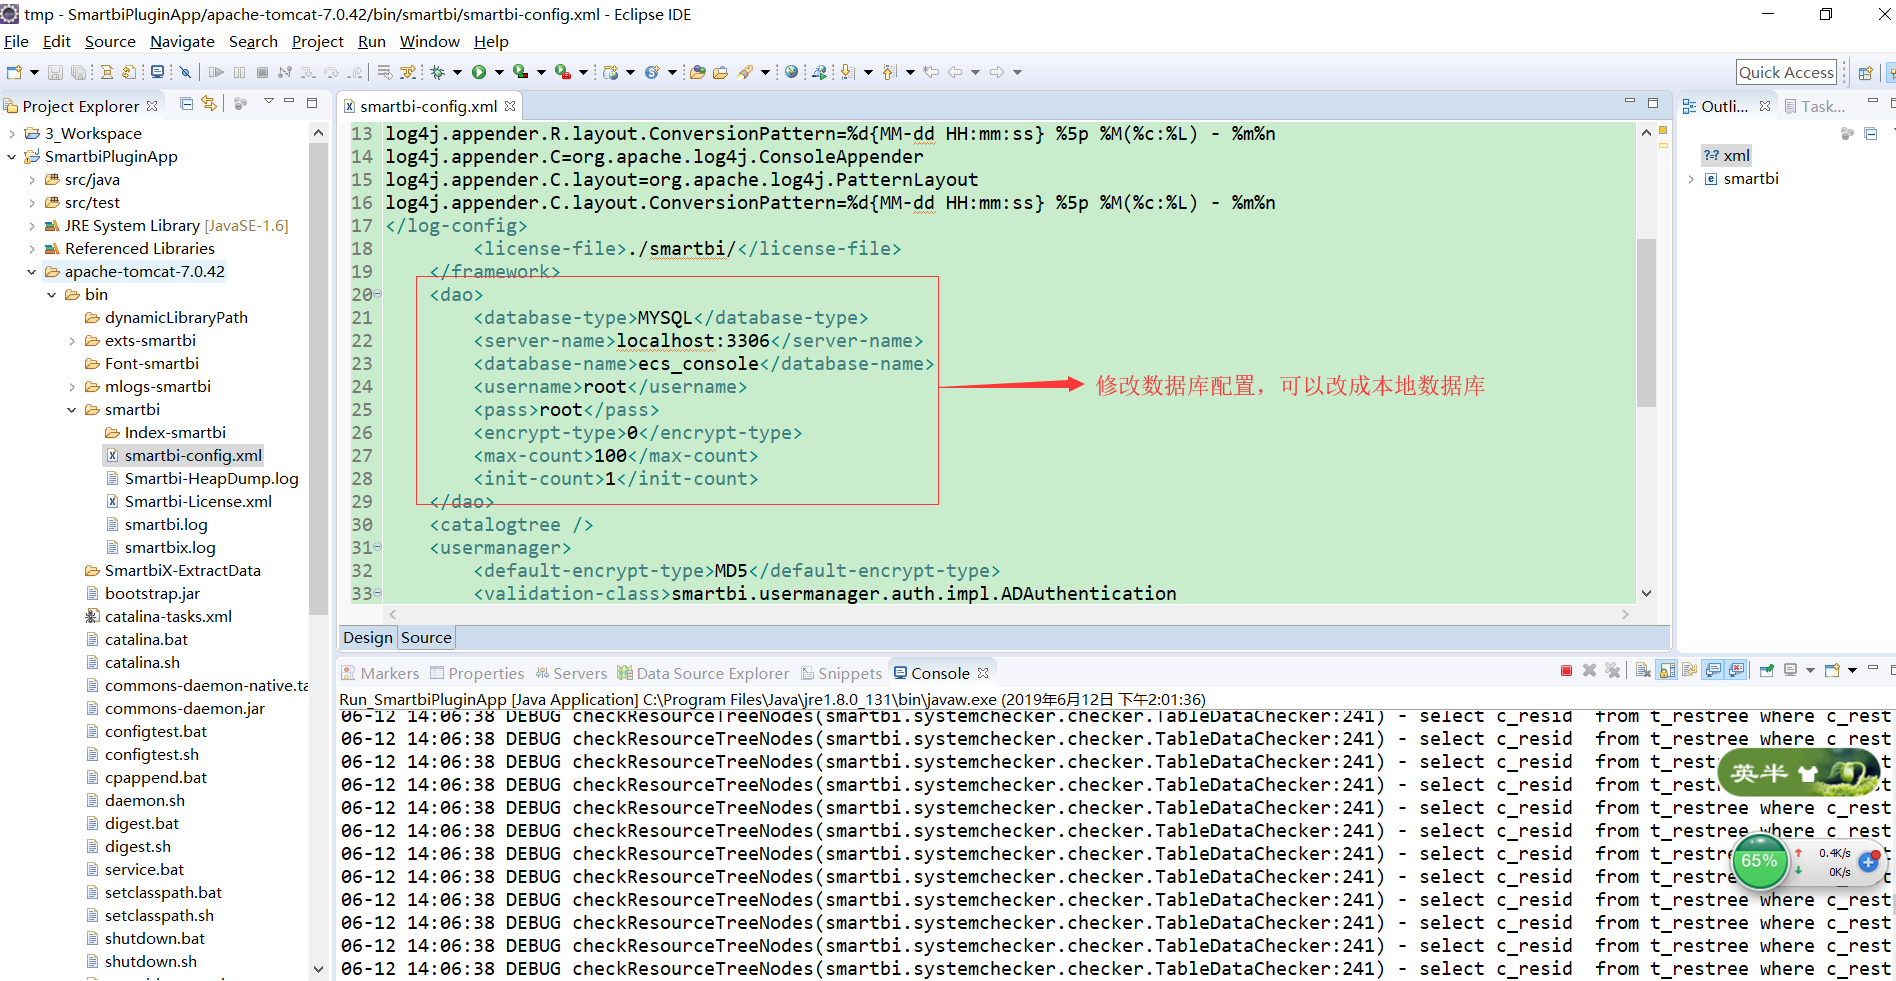Toggle Show Console on Standard Error

[x=1737, y=671]
